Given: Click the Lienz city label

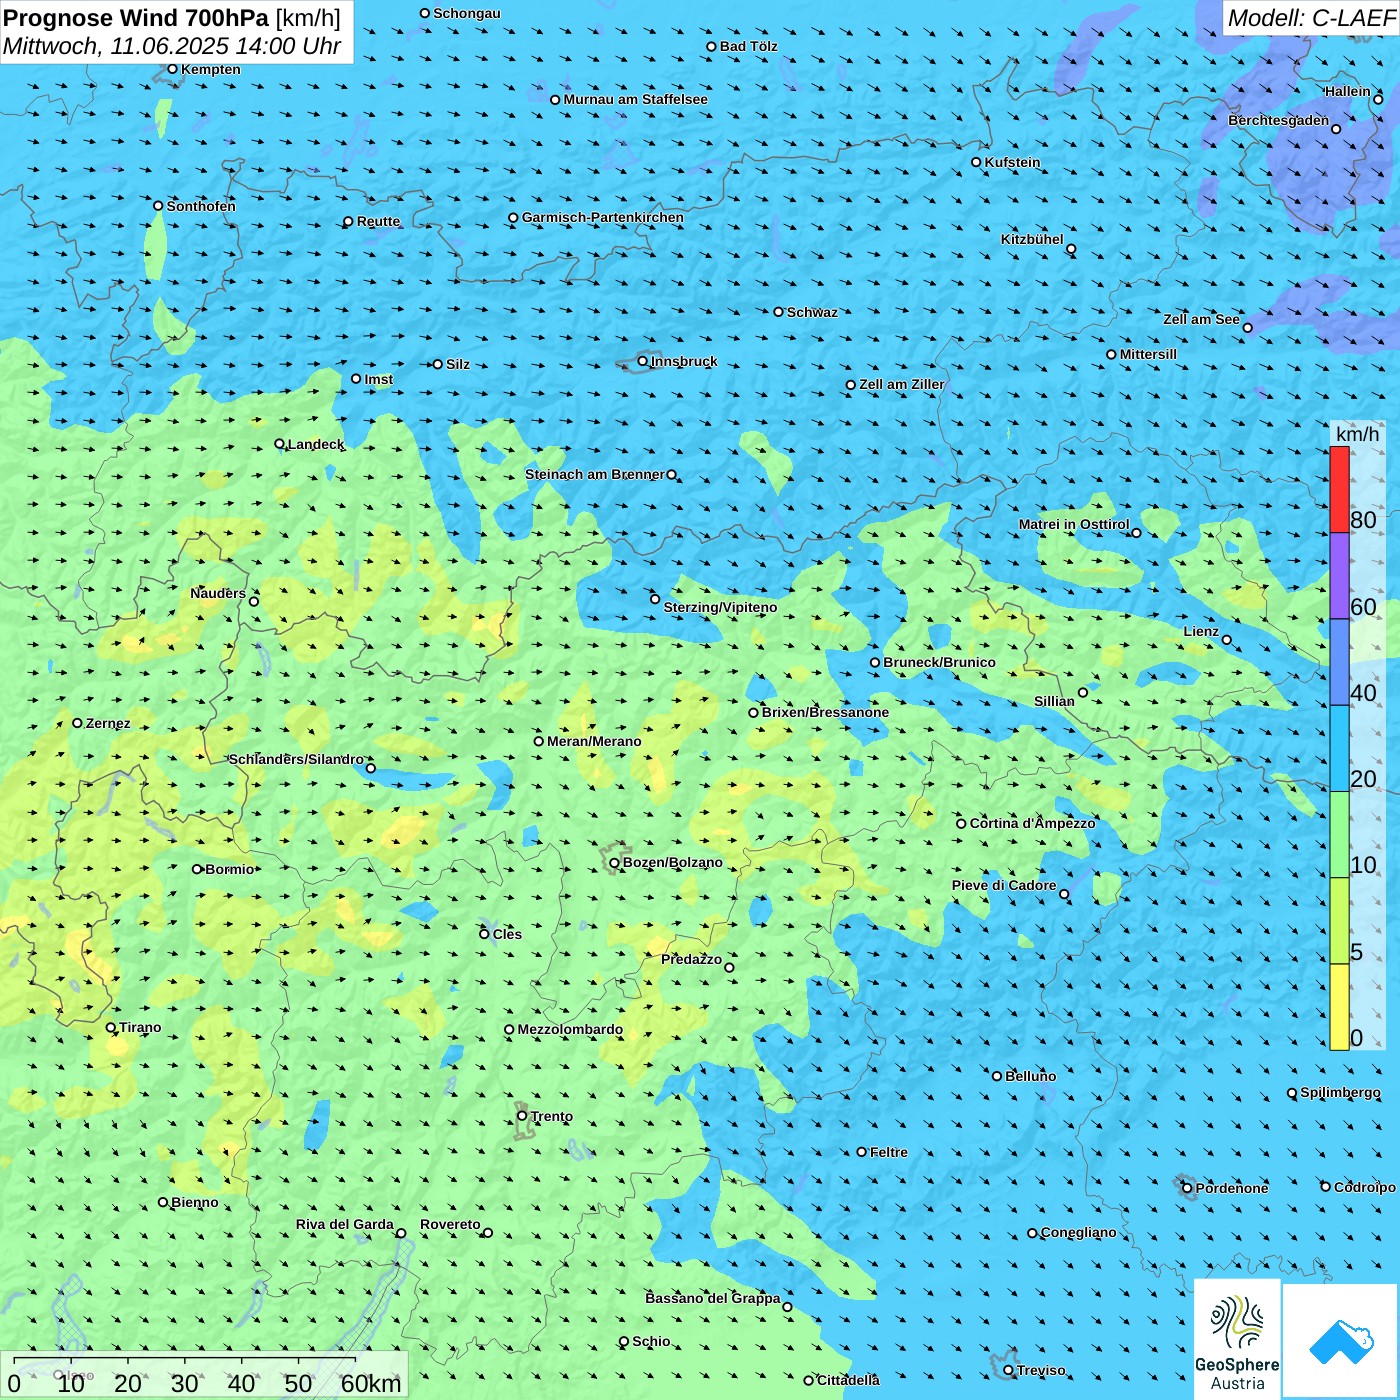Looking at the screenshot, I should tap(1201, 631).
